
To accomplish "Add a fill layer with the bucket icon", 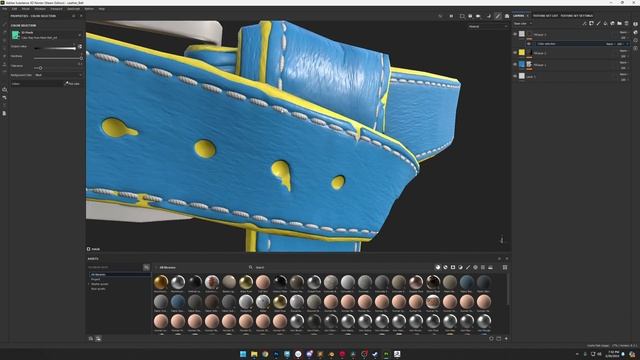I will pyautogui.click(x=605, y=24).
